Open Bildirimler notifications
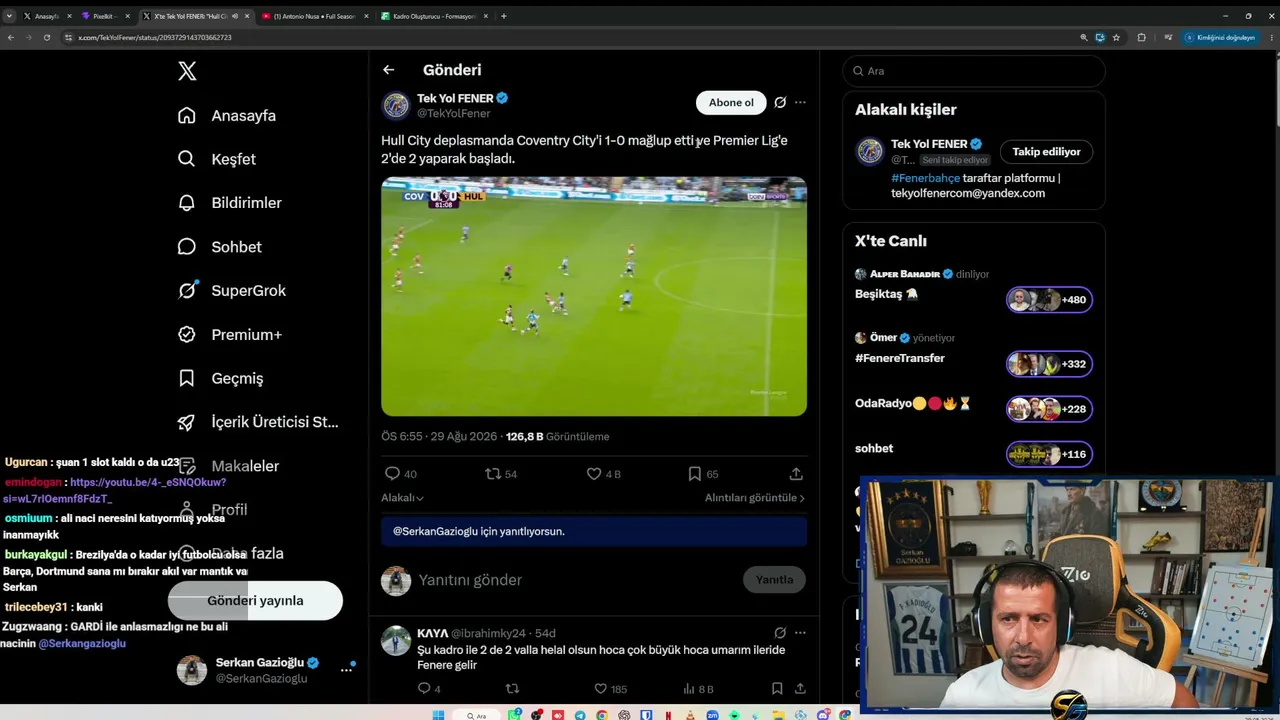The height and width of the screenshot is (720, 1280). pos(230,203)
